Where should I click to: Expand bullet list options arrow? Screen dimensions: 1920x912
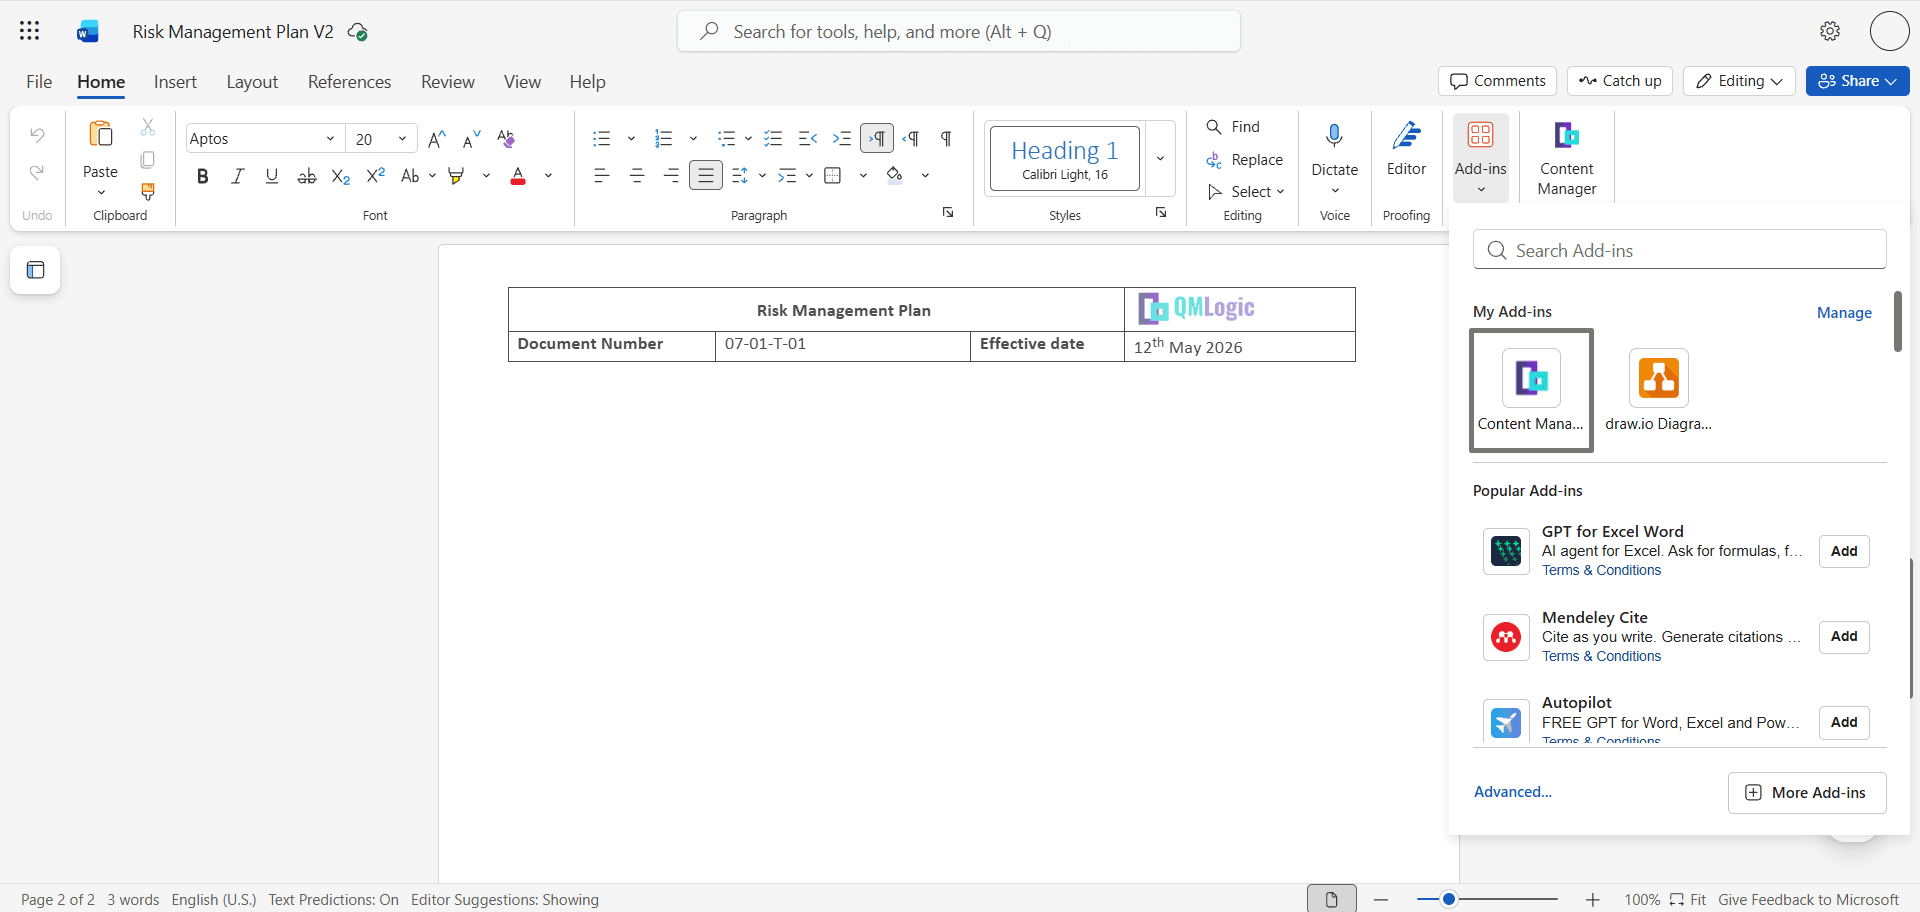click(631, 139)
